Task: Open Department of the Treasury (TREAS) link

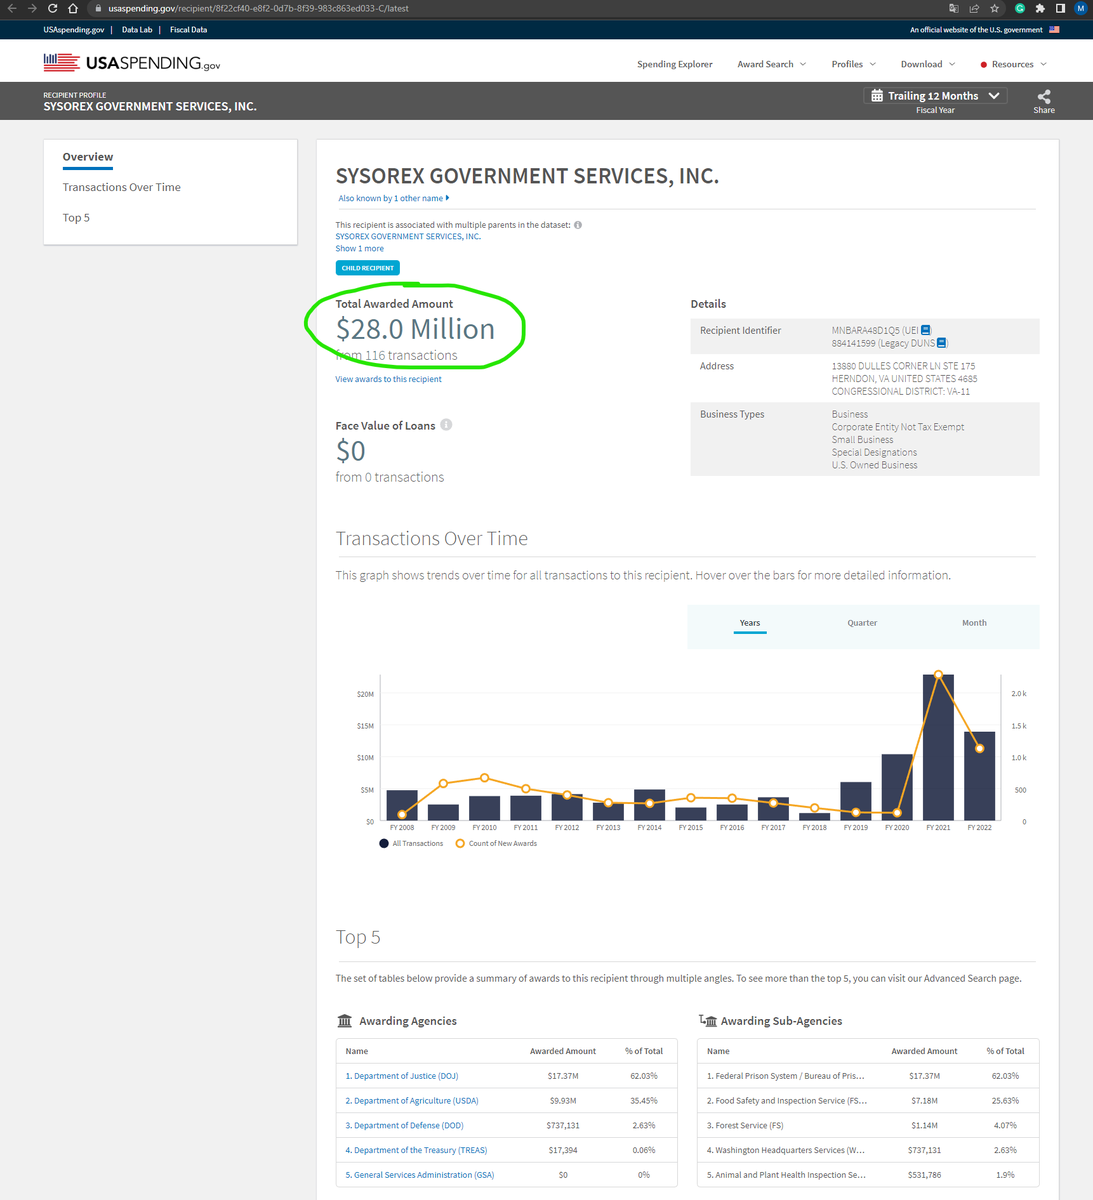Action: coord(416,1150)
